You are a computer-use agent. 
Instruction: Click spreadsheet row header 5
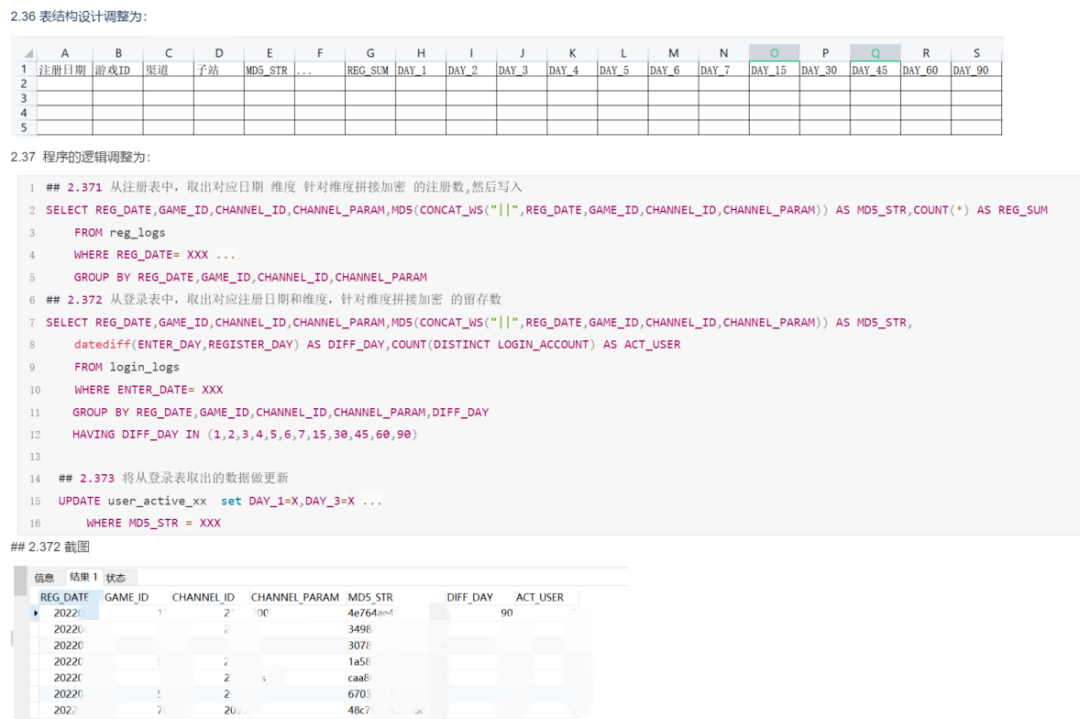(x=24, y=127)
